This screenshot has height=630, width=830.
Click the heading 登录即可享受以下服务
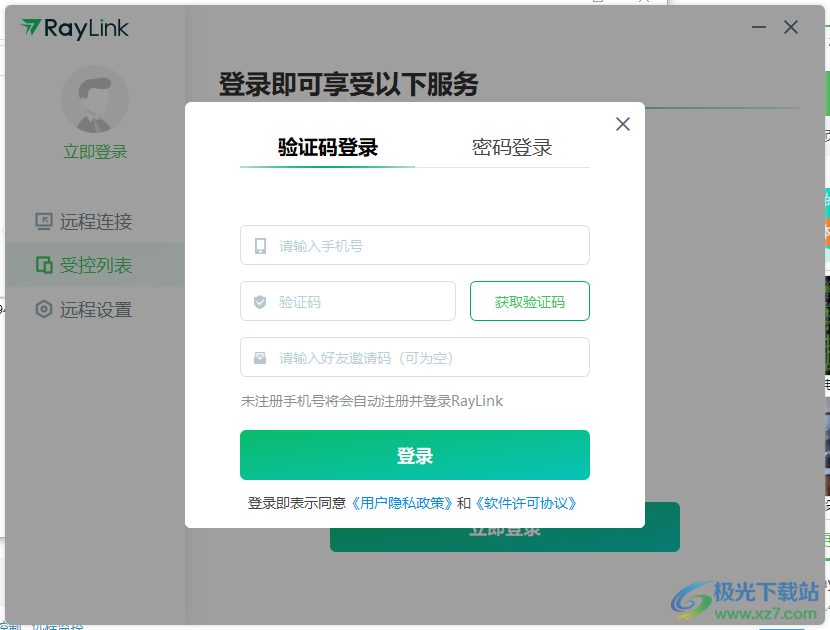[348, 84]
